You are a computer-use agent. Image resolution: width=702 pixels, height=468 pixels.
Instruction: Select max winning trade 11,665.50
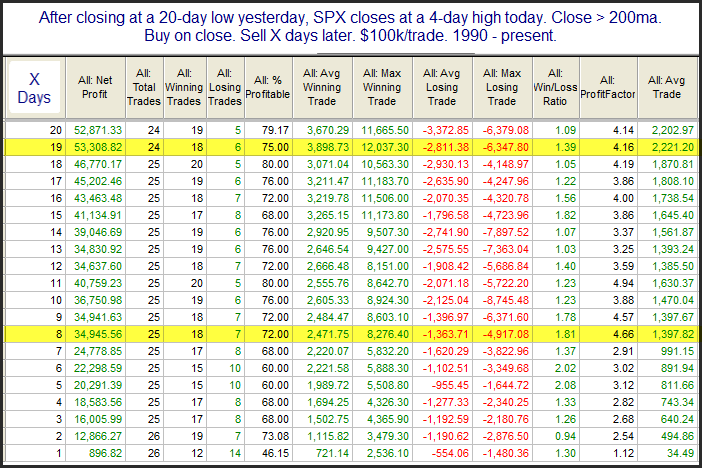[385, 130]
